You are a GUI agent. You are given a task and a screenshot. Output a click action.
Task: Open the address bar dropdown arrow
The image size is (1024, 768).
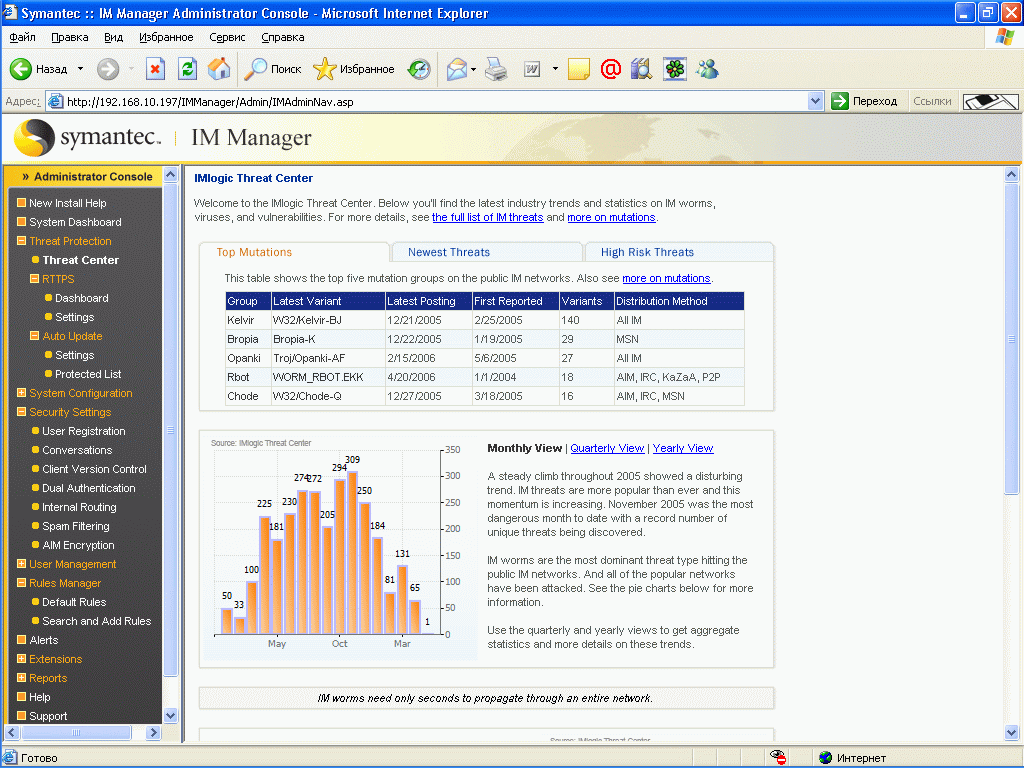[815, 101]
